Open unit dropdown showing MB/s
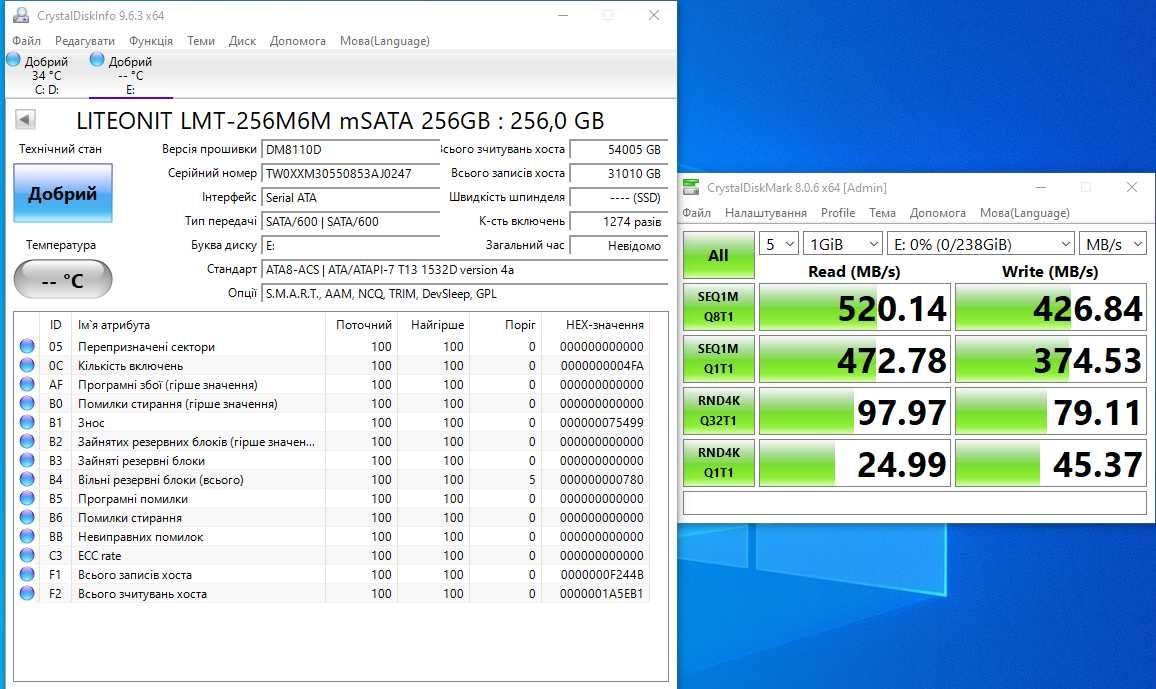This screenshot has width=1156, height=689. [1113, 244]
